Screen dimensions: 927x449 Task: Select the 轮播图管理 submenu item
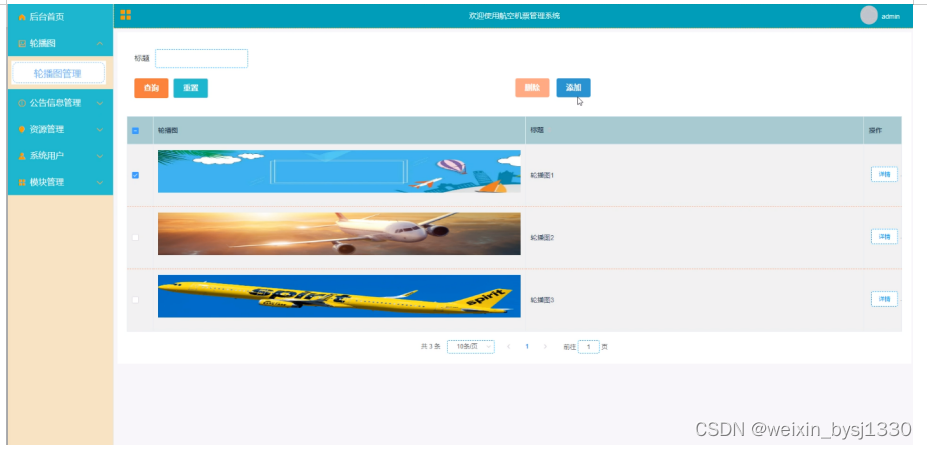pos(59,73)
